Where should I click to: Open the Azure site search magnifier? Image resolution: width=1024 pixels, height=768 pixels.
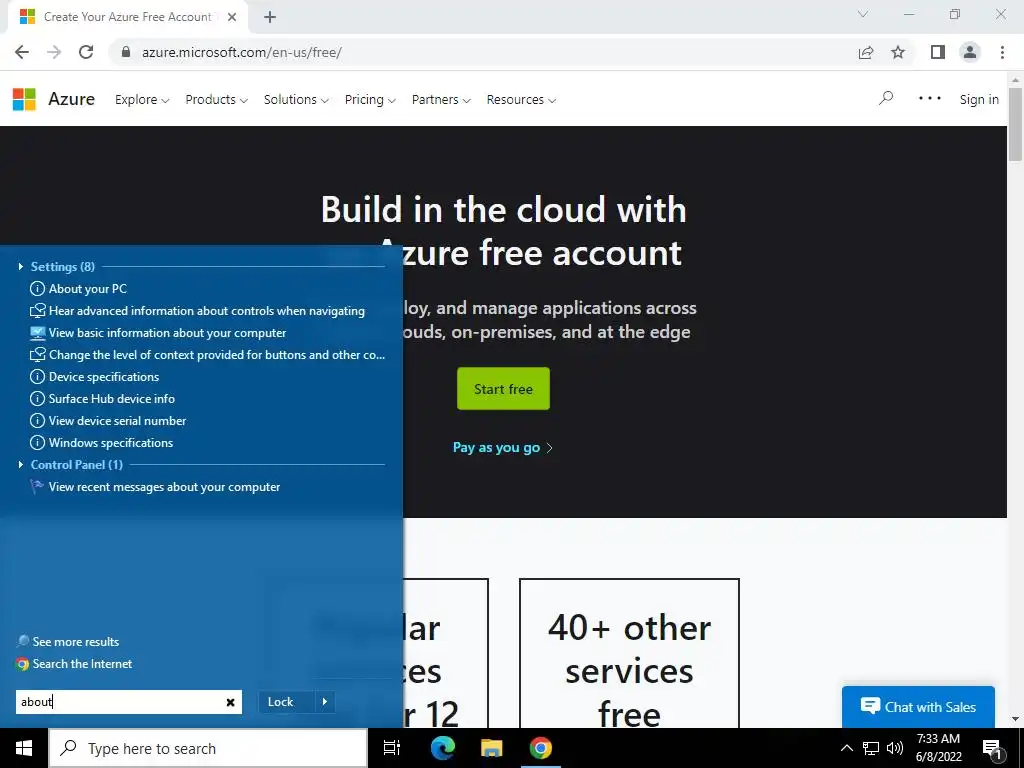tap(886, 99)
